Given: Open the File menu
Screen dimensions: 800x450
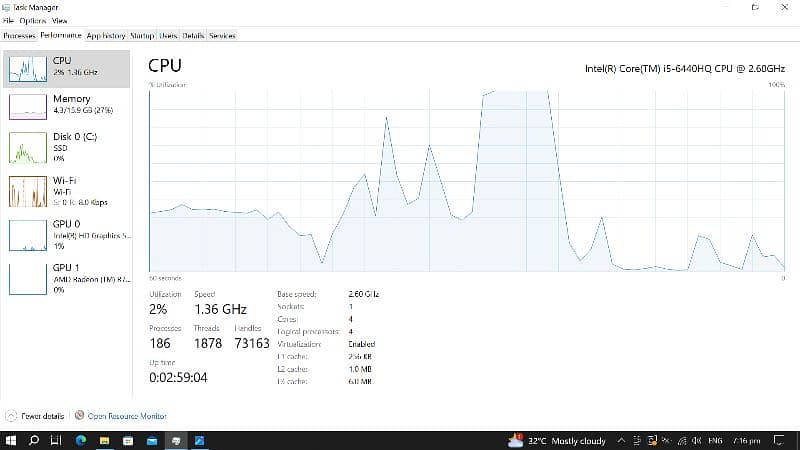Looking at the screenshot, I should [x=7, y=20].
